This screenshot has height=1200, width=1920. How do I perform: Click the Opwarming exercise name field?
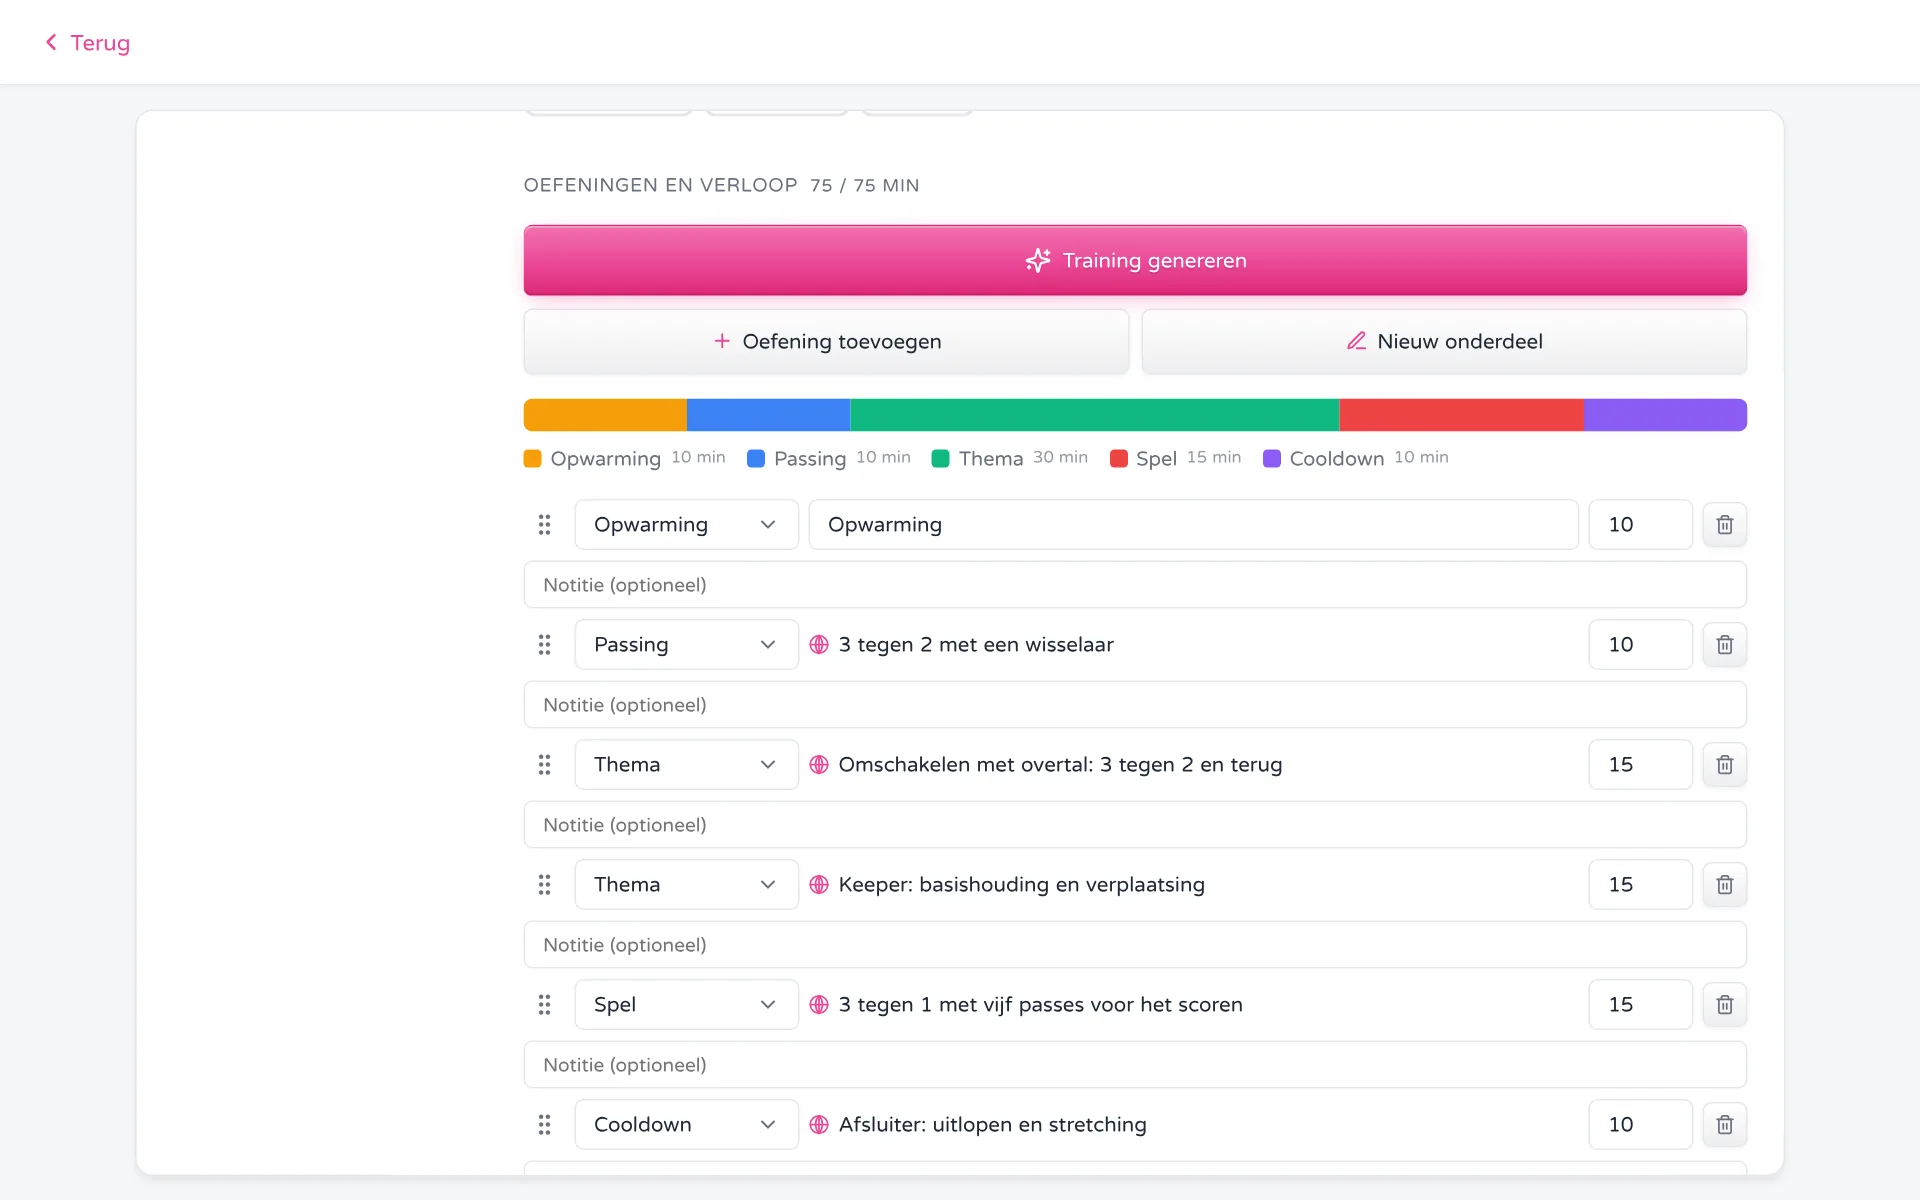(1193, 524)
